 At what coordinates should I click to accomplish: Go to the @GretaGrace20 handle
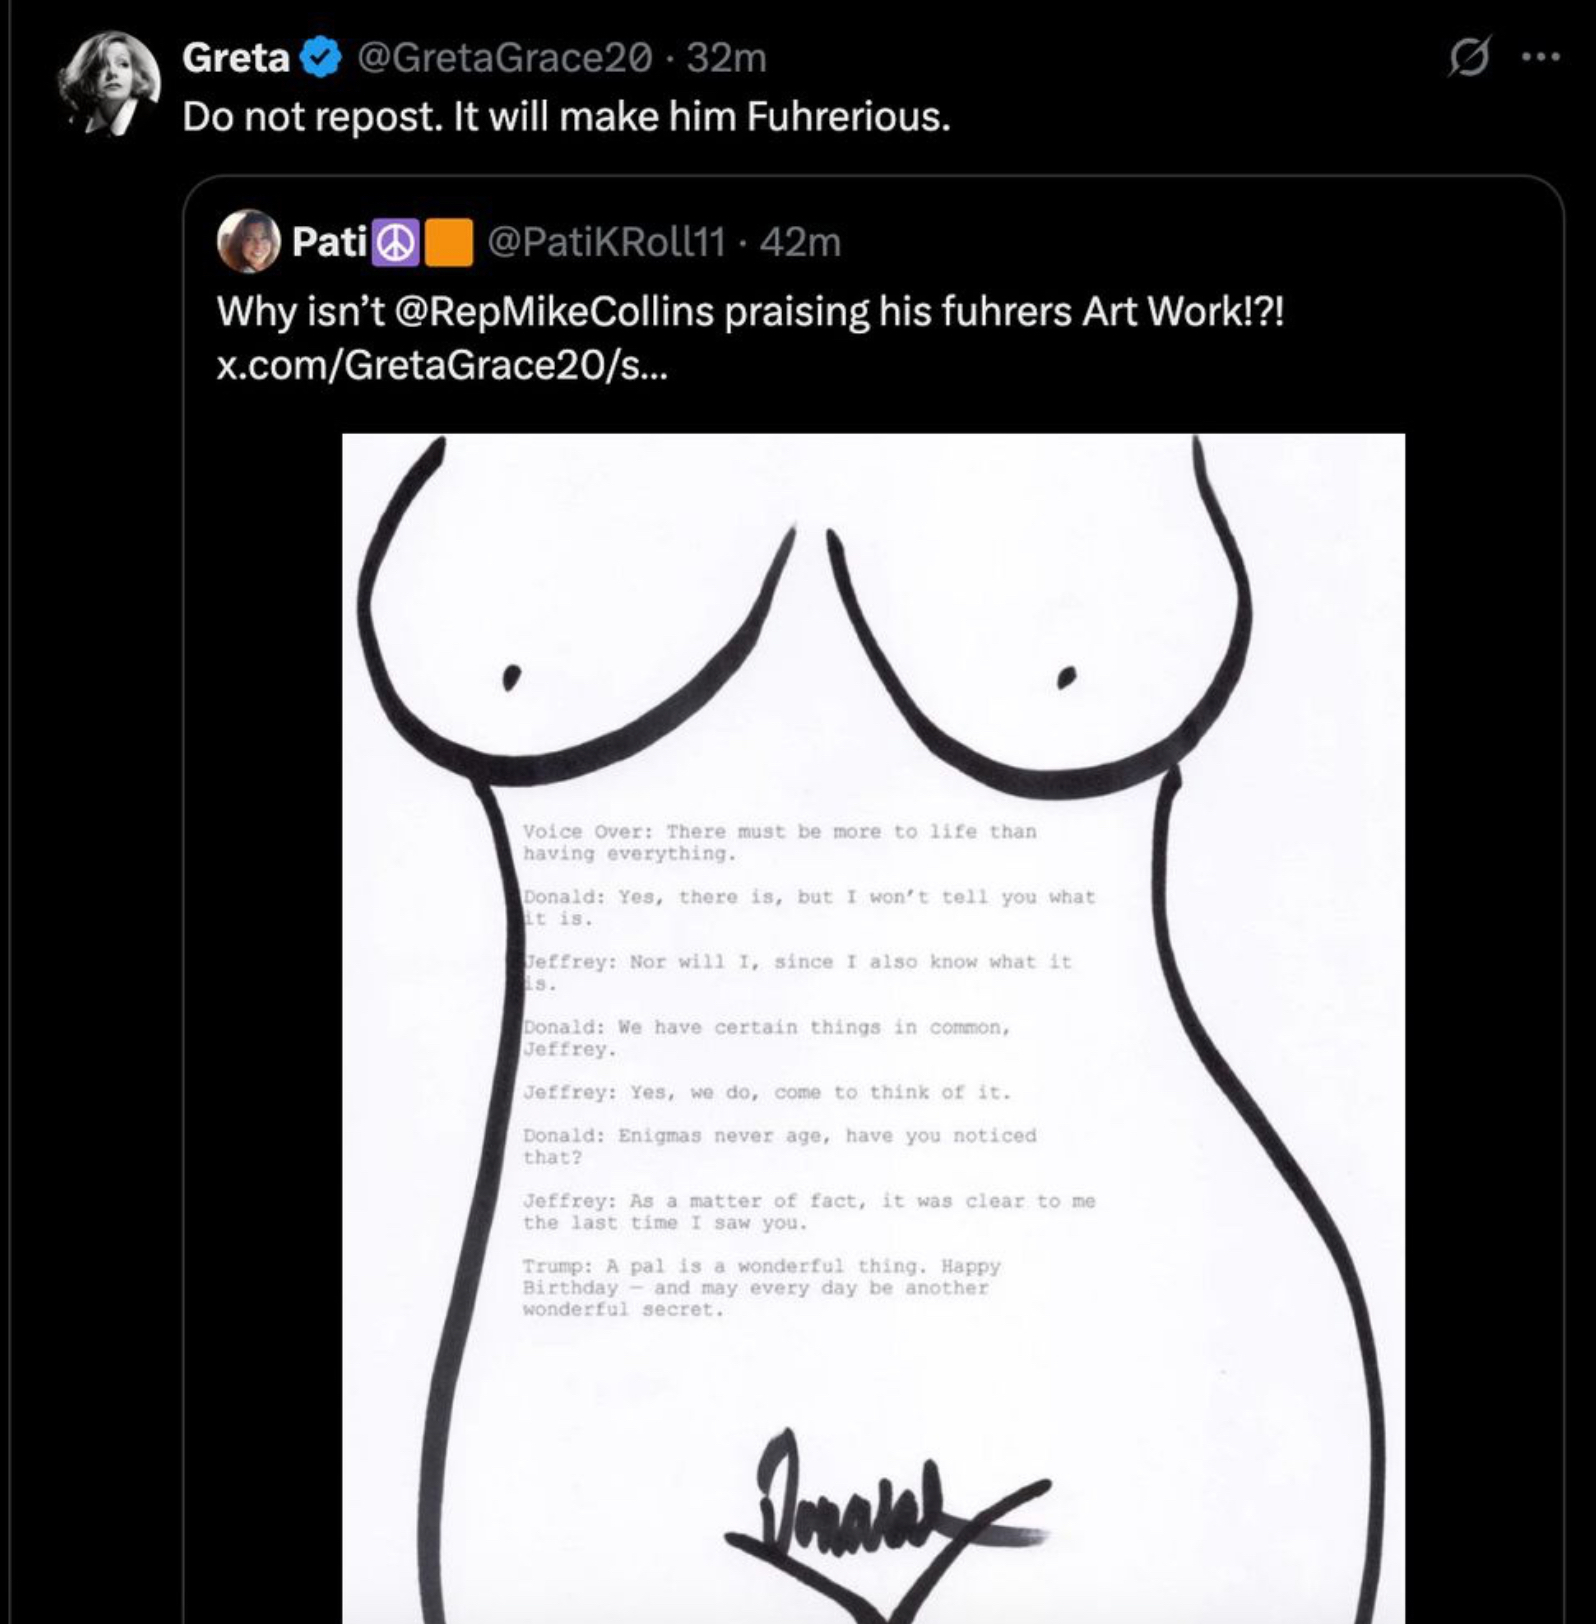click(x=503, y=58)
